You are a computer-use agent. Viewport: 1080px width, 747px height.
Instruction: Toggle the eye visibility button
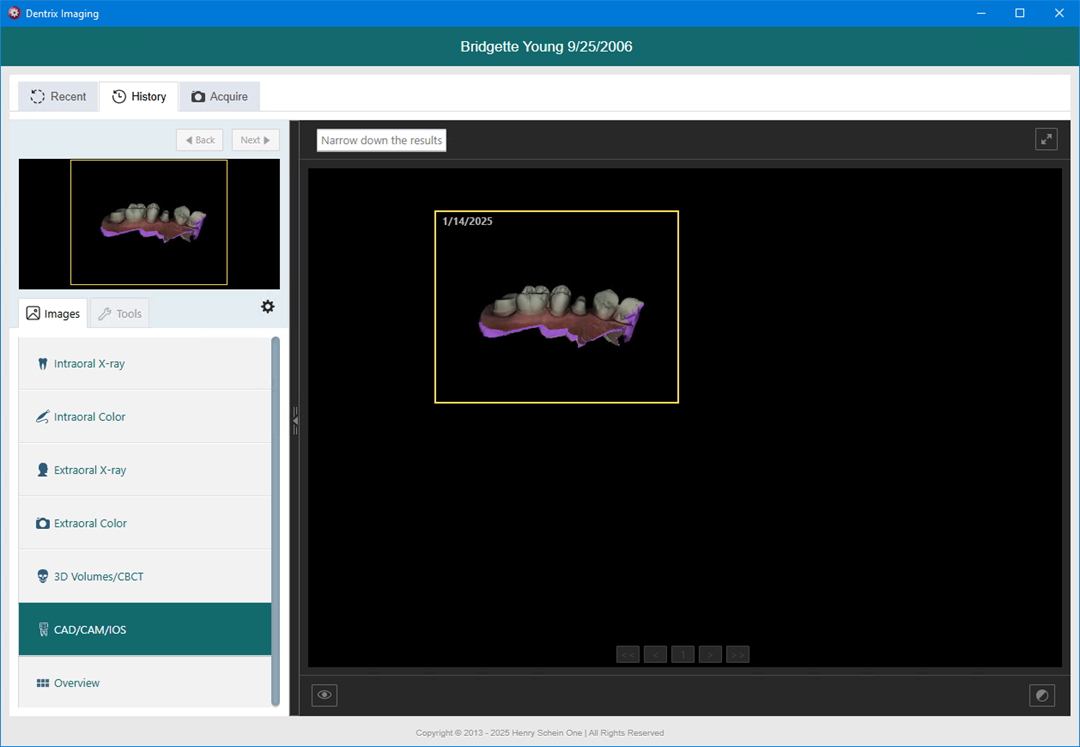(324, 695)
